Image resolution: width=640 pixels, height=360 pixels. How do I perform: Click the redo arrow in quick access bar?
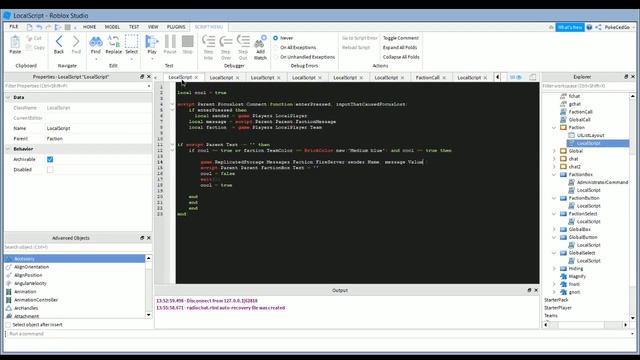click(48, 27)
